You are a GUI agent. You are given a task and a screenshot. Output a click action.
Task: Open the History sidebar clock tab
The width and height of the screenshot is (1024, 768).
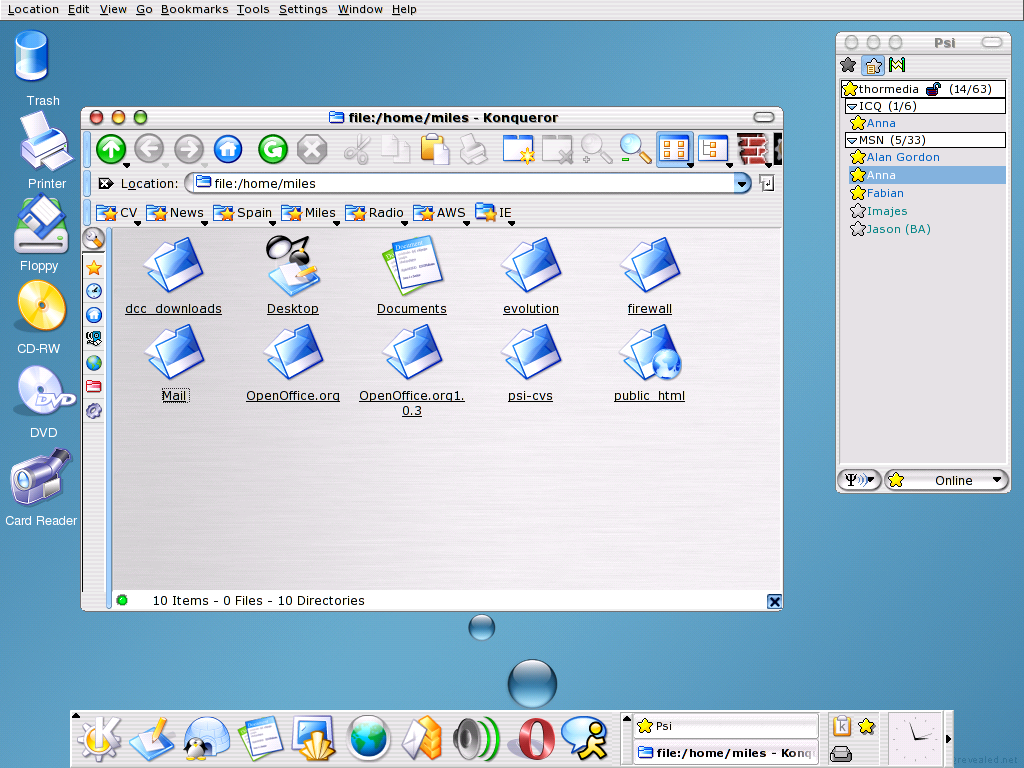click(94, 291)
